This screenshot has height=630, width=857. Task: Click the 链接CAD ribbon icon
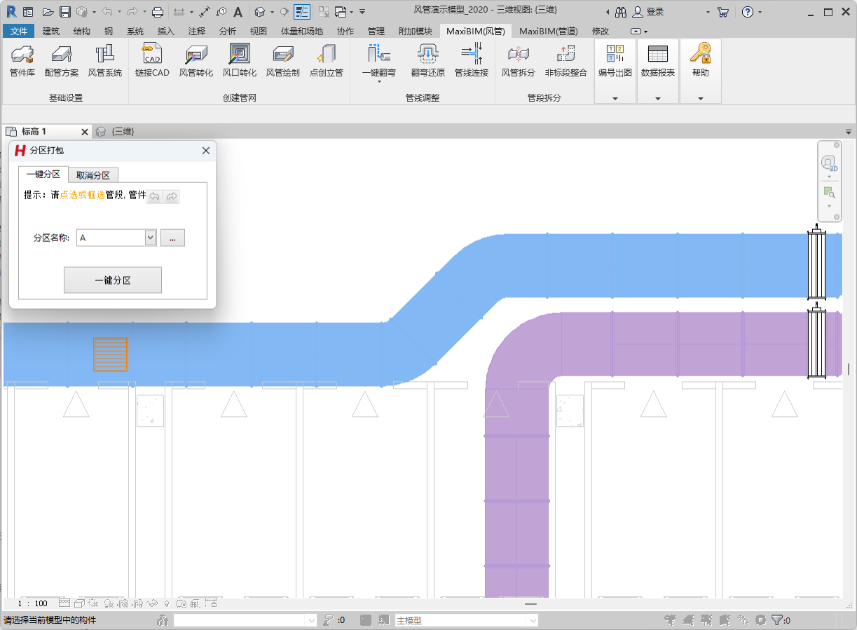(x=152, y=60)
